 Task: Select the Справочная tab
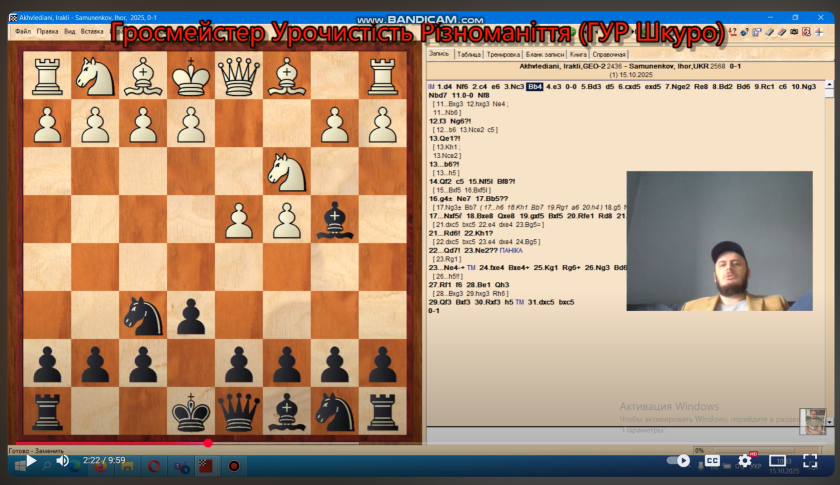click(x=609, y=53)
